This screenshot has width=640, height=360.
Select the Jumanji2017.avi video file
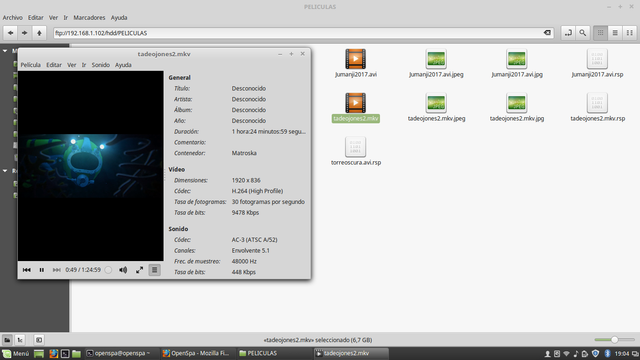[x=356, y=63]
